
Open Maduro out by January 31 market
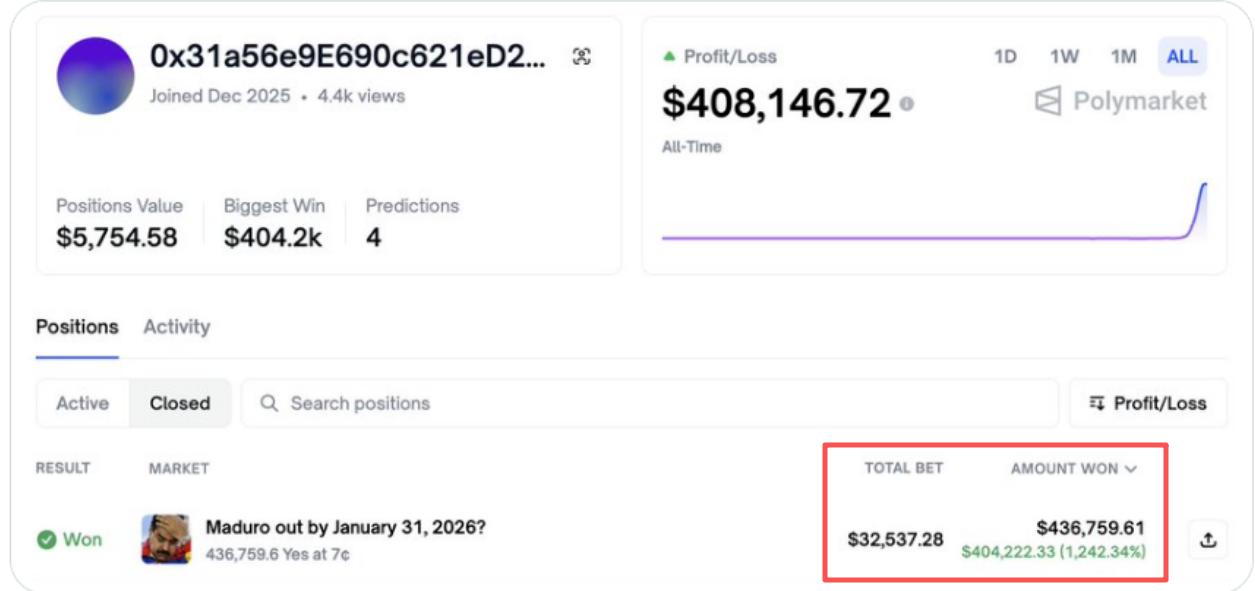click(345, 527)
